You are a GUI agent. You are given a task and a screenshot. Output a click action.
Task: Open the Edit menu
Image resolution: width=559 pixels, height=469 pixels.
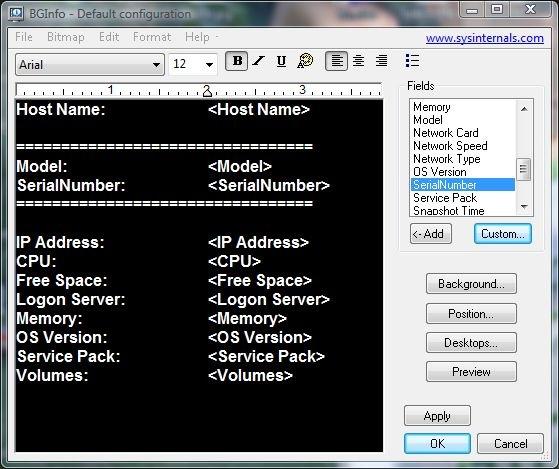tap(109, 37)
